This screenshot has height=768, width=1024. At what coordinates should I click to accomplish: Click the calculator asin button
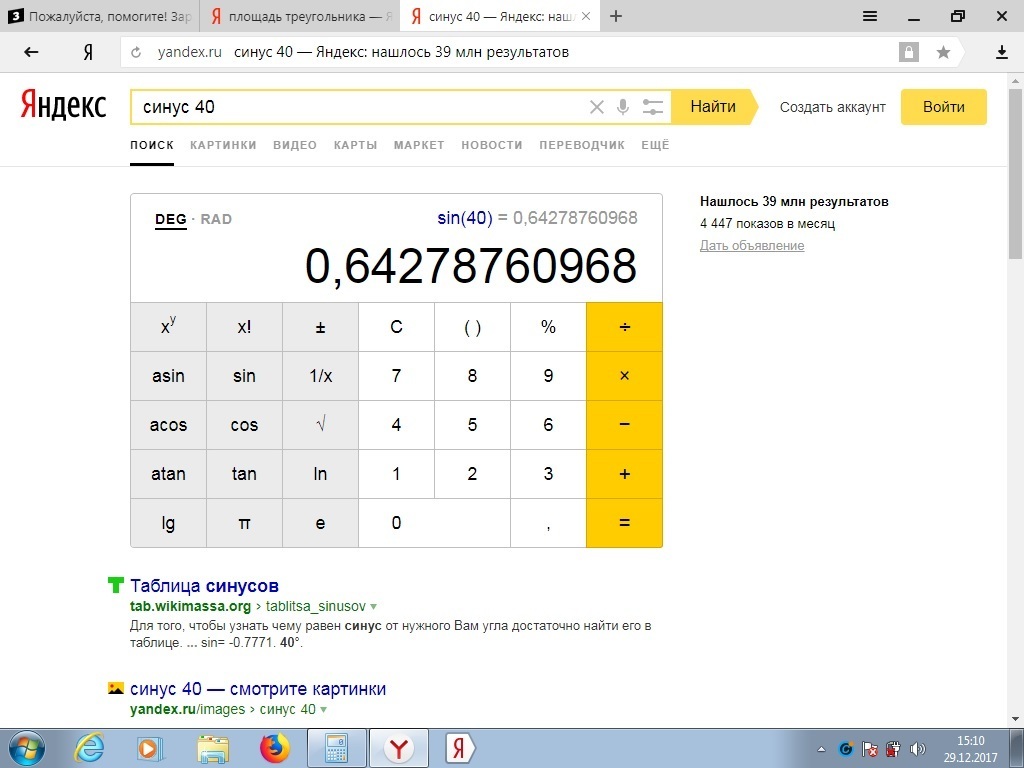pos(168,376)
